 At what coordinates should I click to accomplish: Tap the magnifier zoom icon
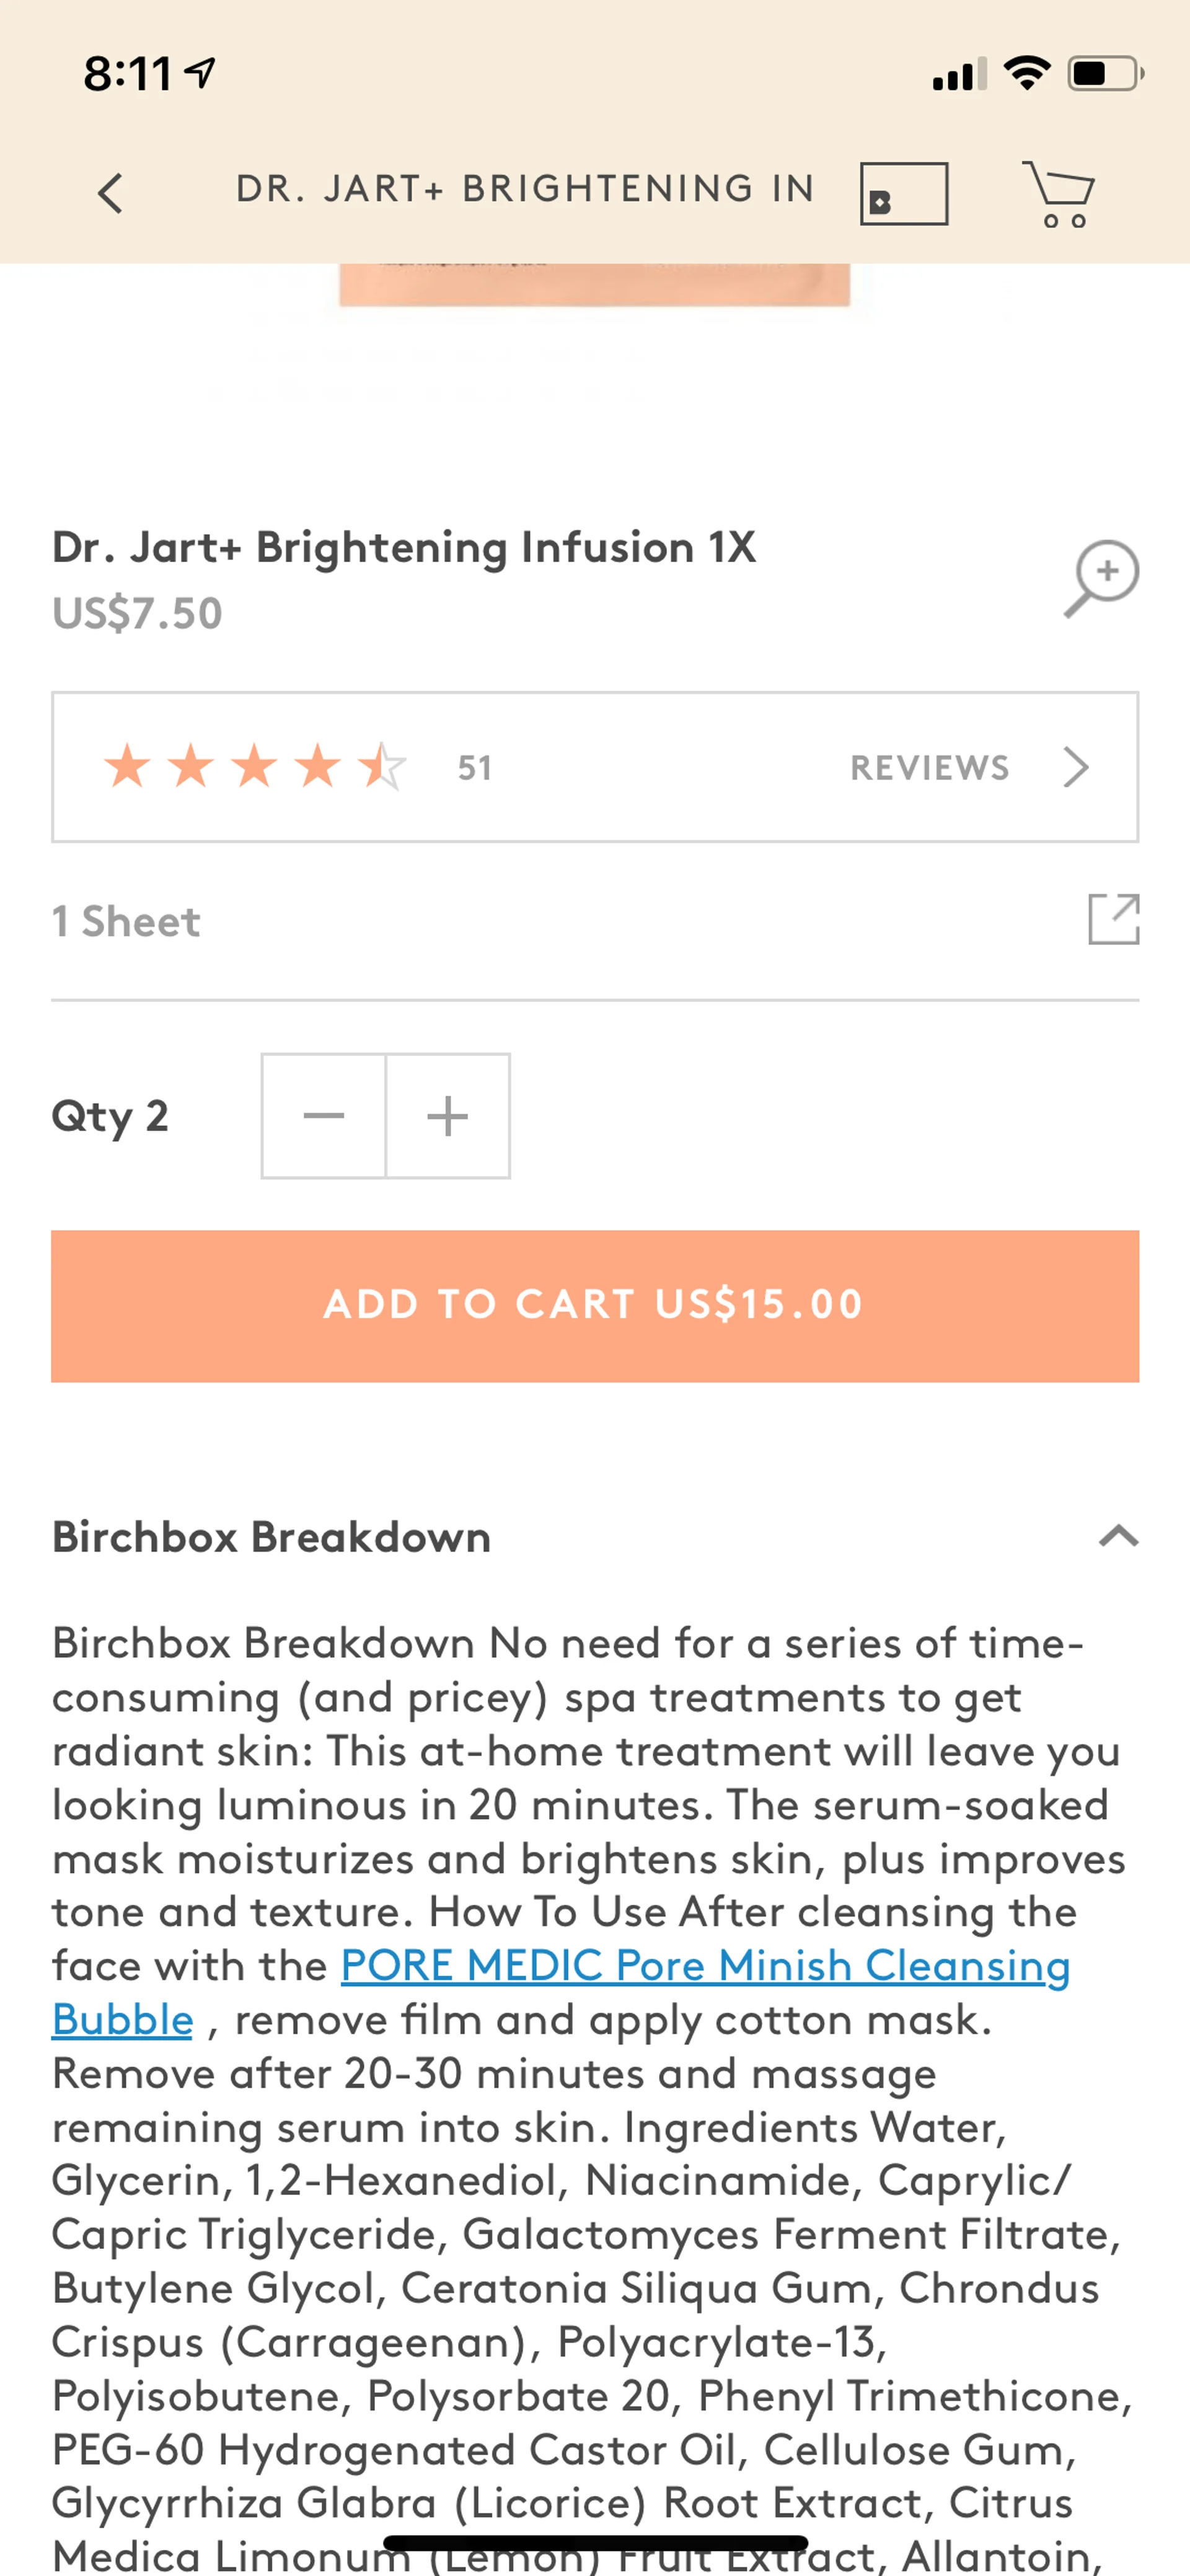(1102, 578)
